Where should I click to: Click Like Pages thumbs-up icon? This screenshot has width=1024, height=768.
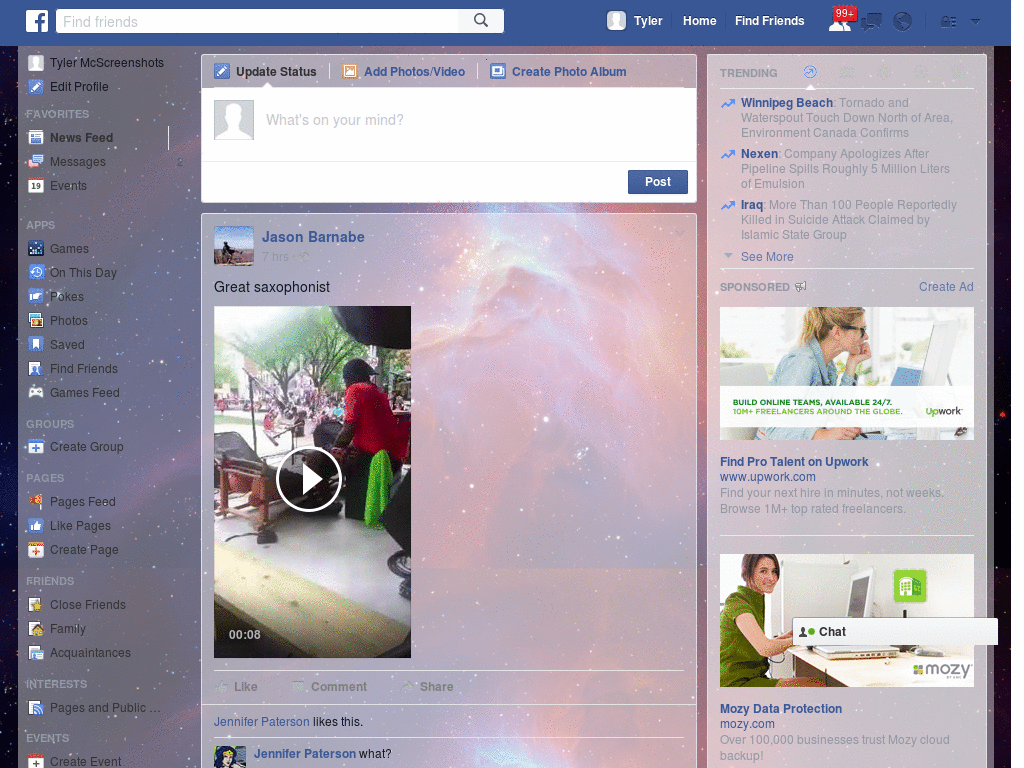36,526
